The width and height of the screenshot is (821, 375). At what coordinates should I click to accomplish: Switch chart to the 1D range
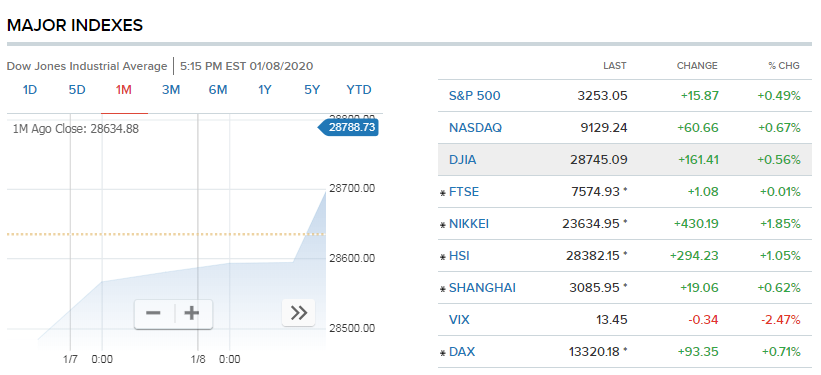pos(30,90)
